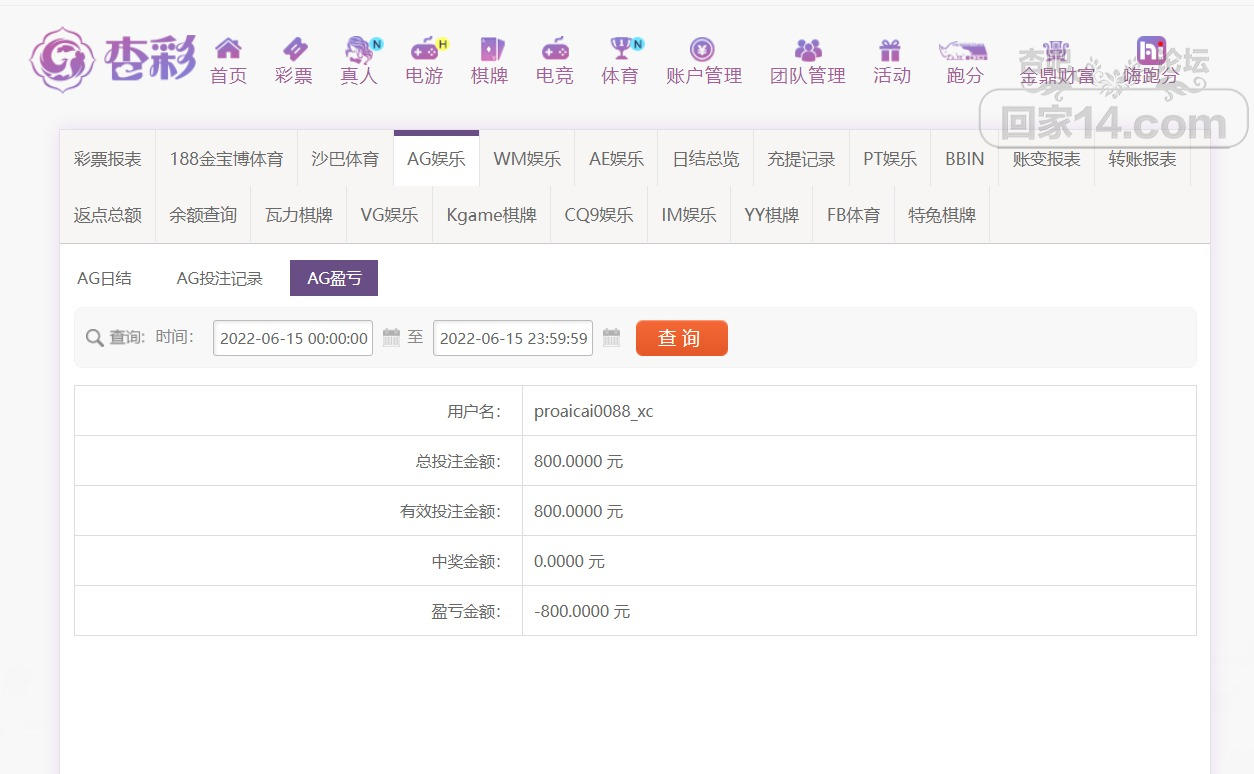Select the AG投注记录 sub-tab
The image size is (1254, 774).
pos(219,279)
